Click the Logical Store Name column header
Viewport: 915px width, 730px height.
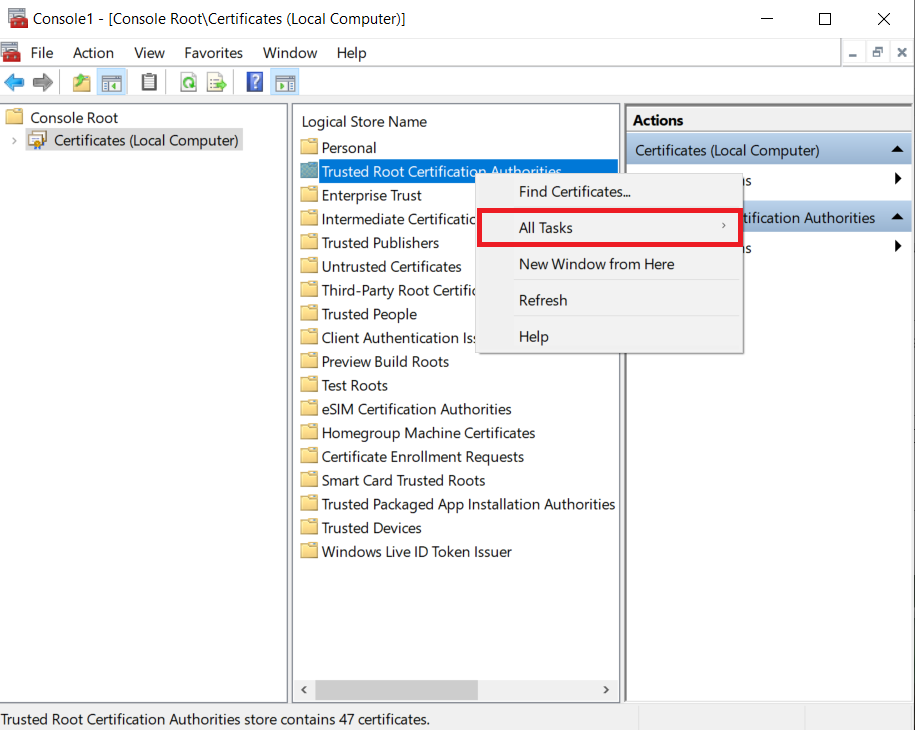click(x=364, y=121)
